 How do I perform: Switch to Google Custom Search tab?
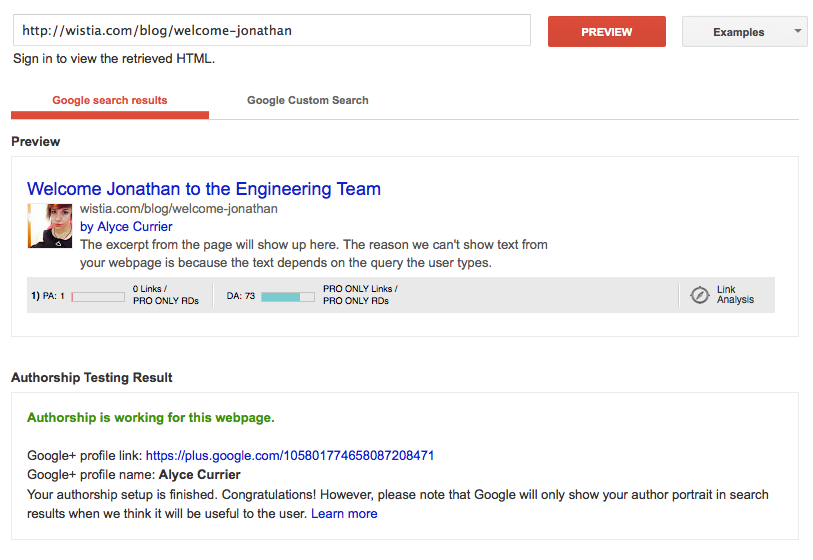point(307,101)
